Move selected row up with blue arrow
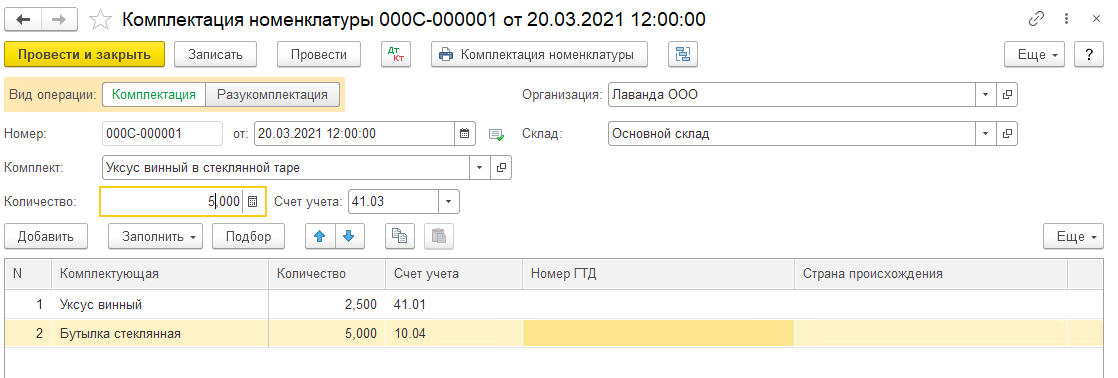Viewport: 1118px width, 378px height. (319, 237)
